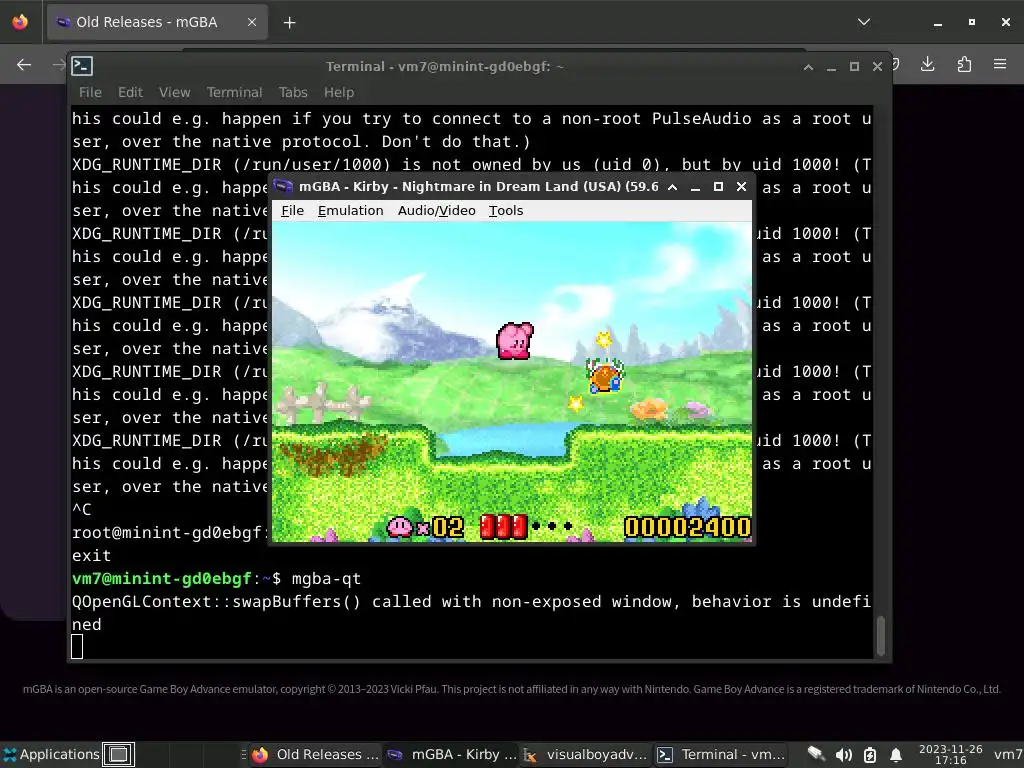Open a new Firefox tab with plus button
Viewport: 1024px width, 768px height.
pyautogui.click(x=289, y=22)
